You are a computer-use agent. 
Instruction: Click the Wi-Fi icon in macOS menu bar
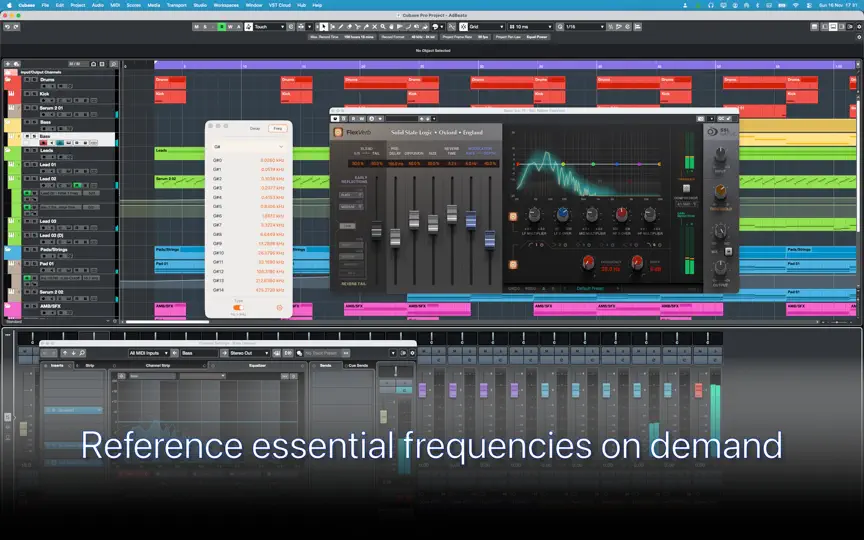795,5
